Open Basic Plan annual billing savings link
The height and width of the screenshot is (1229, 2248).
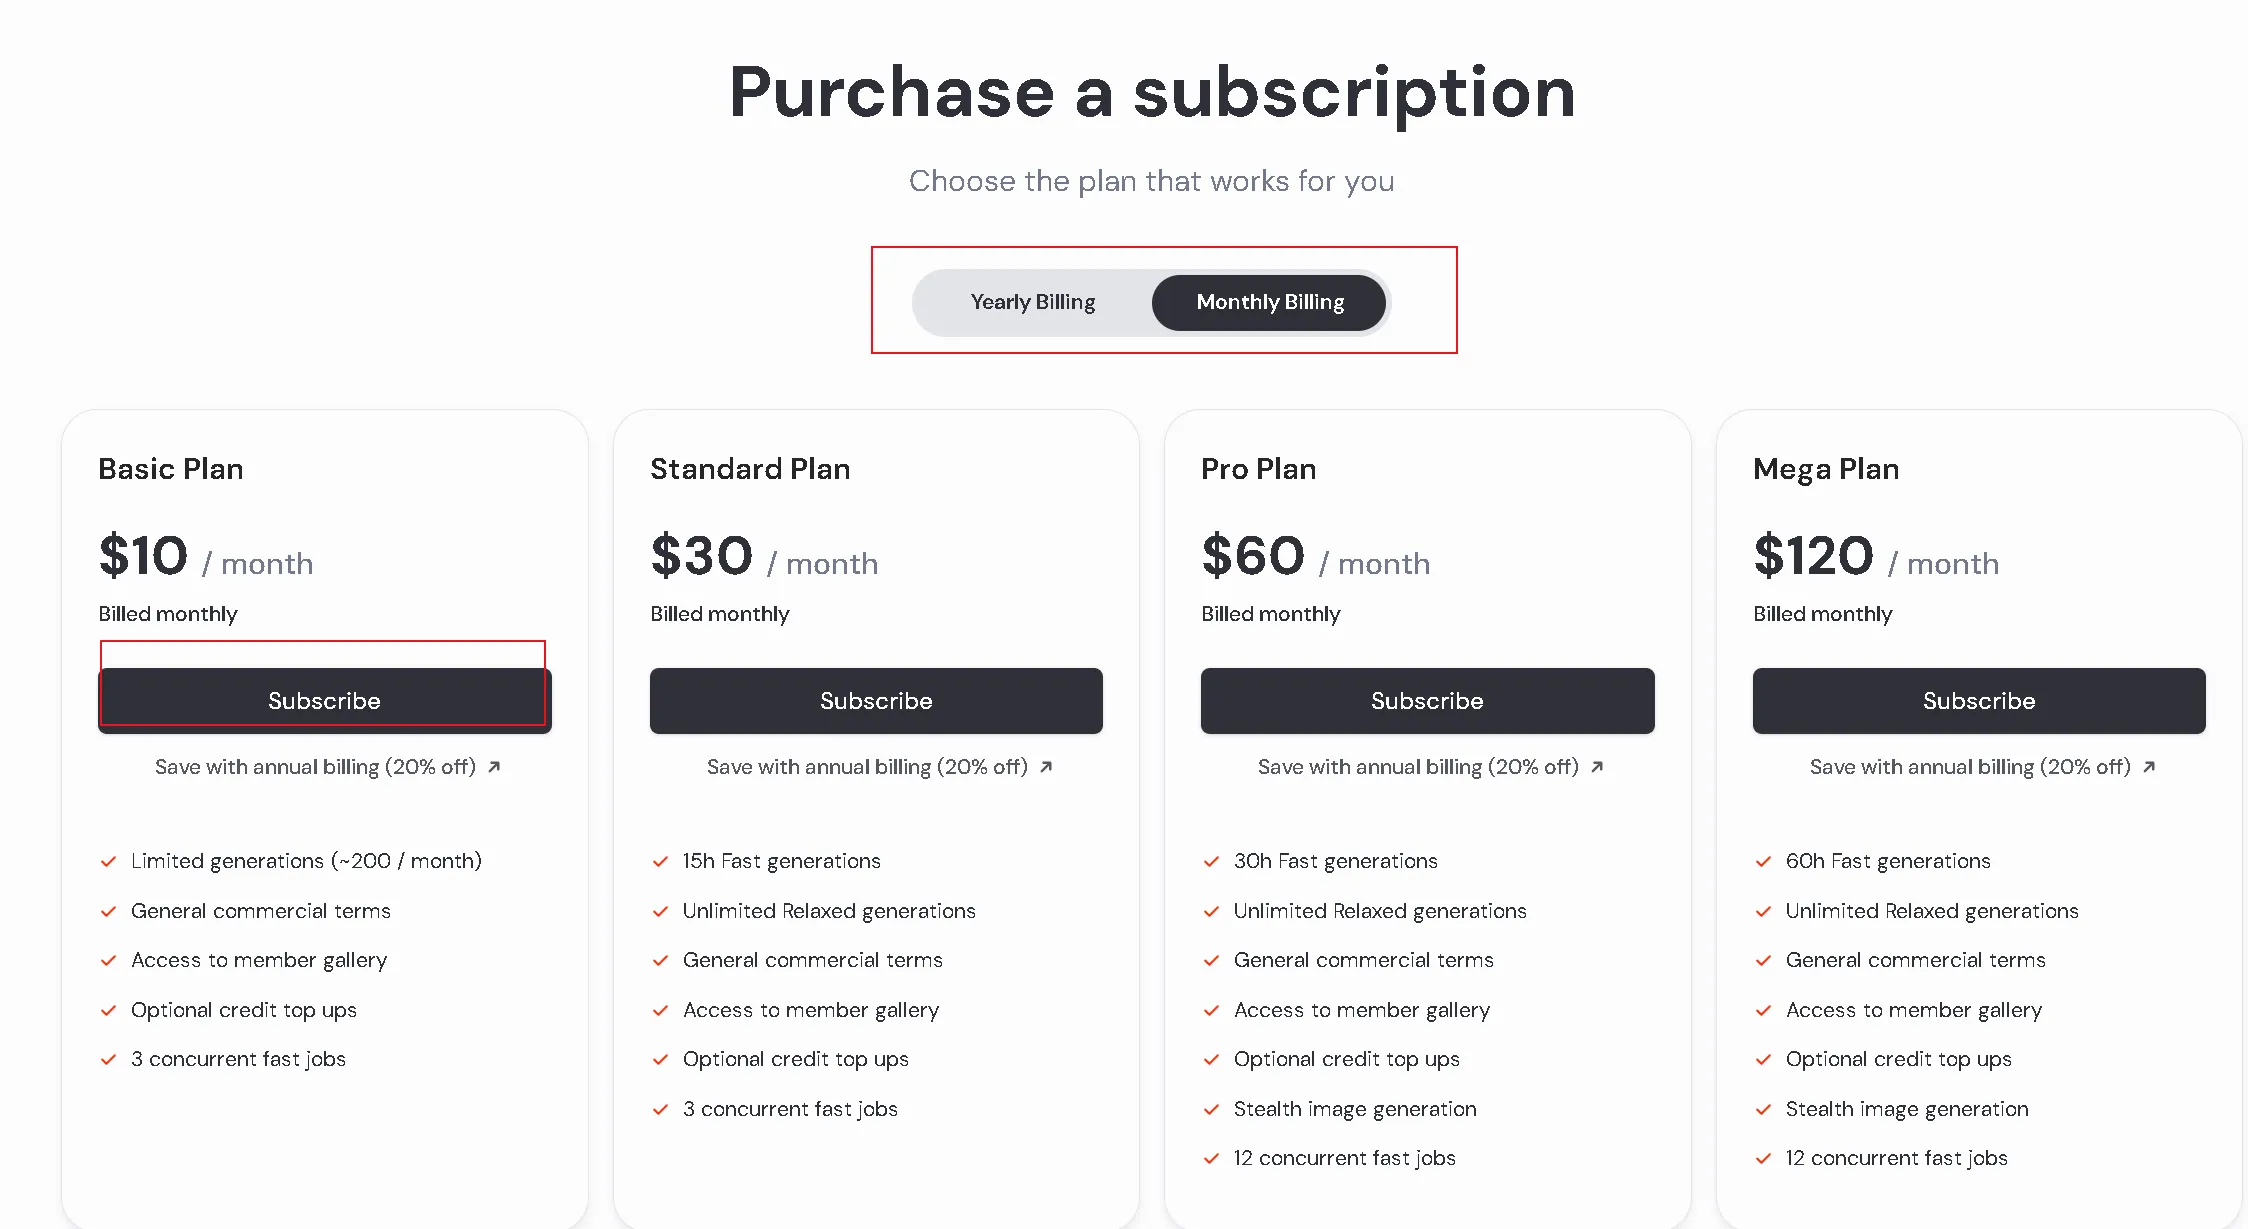[x=315, y=767]
